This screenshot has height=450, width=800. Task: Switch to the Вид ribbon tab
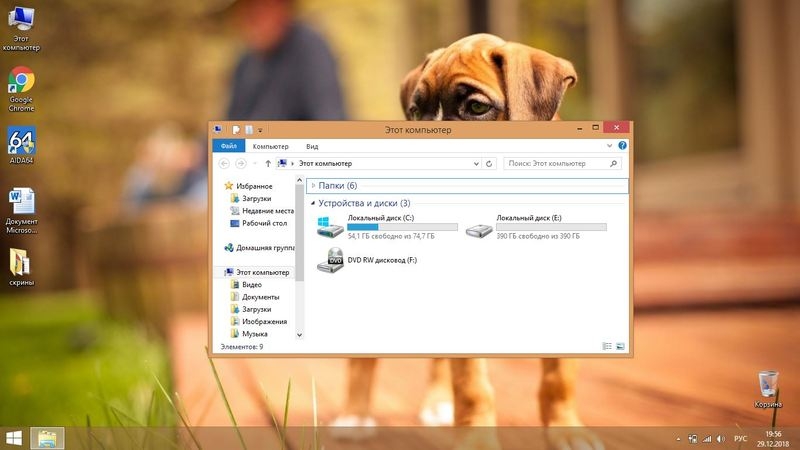click(312, 146)
